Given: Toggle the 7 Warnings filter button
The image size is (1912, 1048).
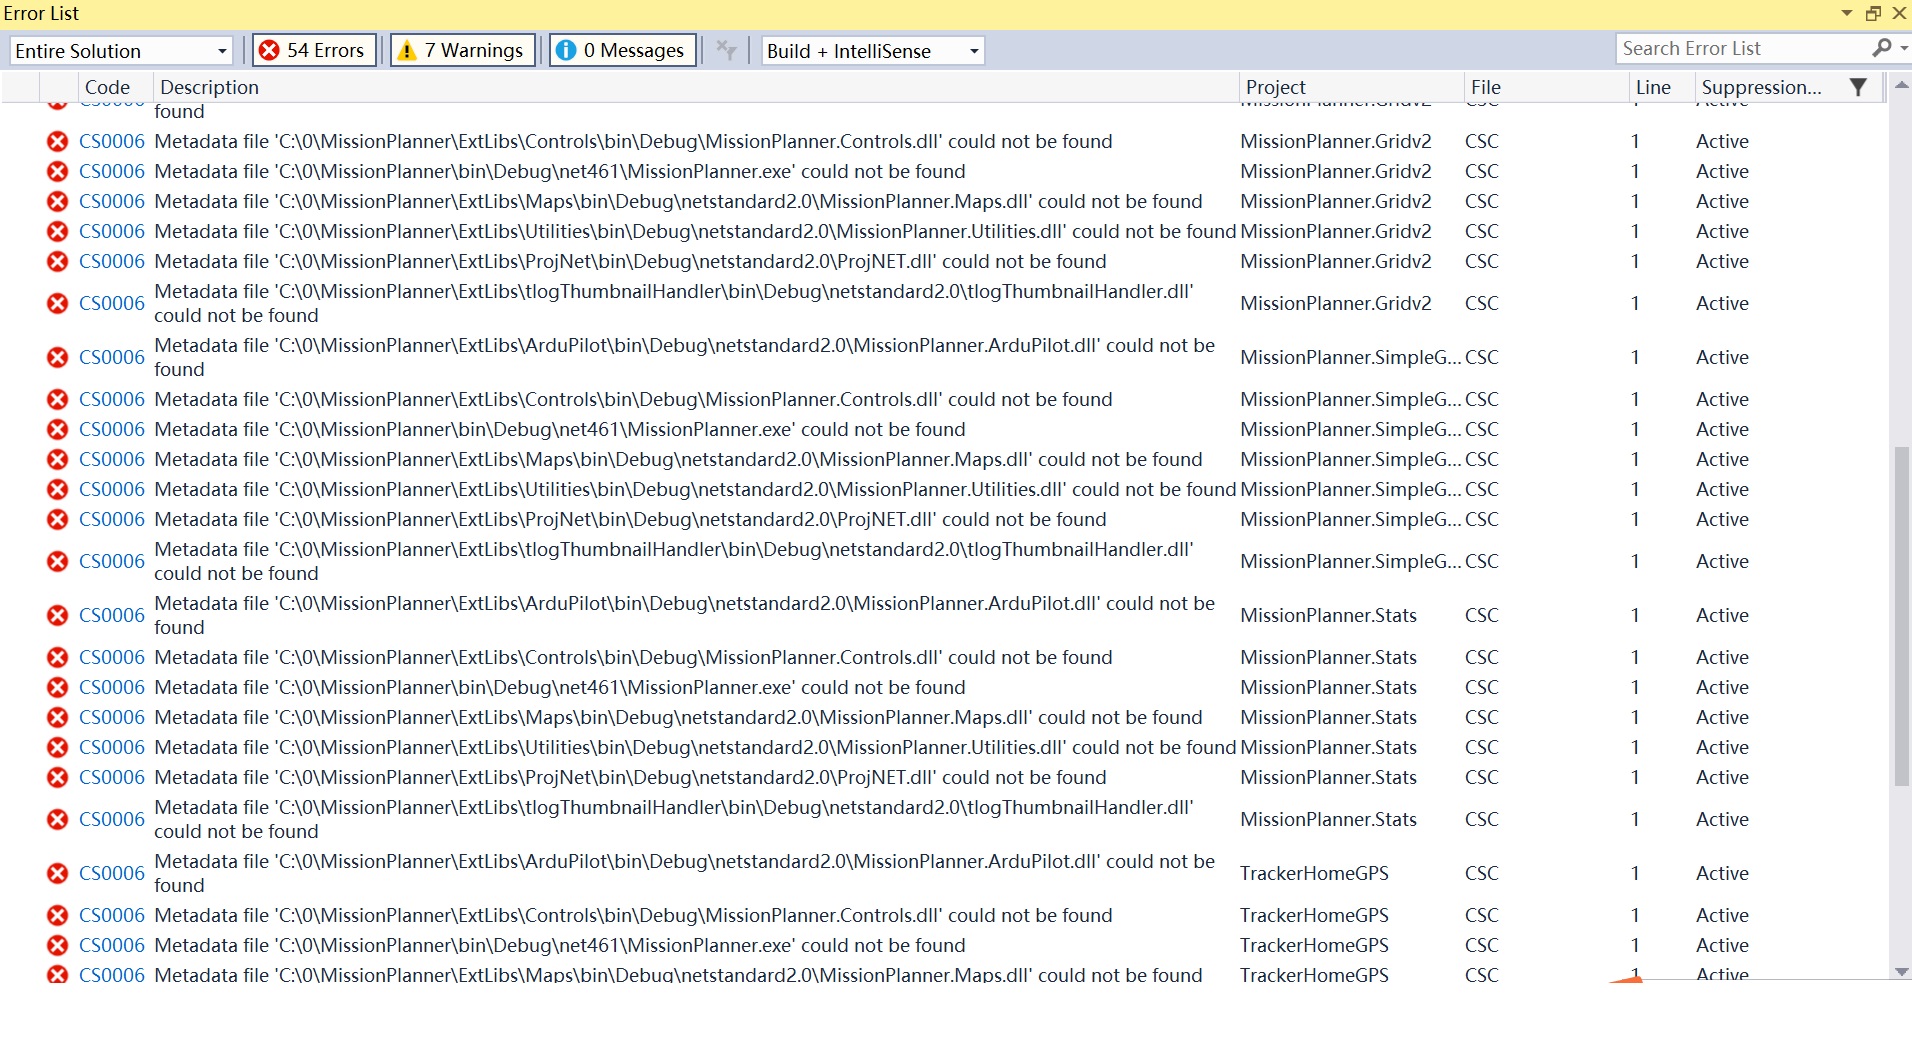Looking at the screenshot, I should 462,50.
